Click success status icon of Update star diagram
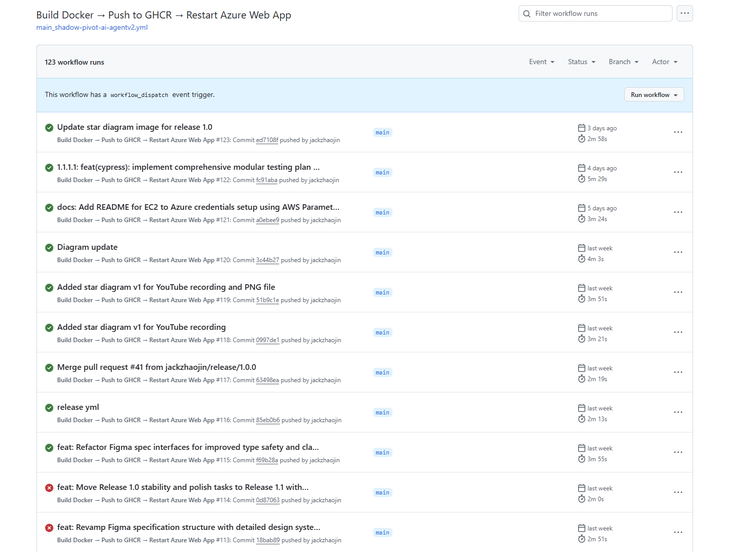 (49, 128)
